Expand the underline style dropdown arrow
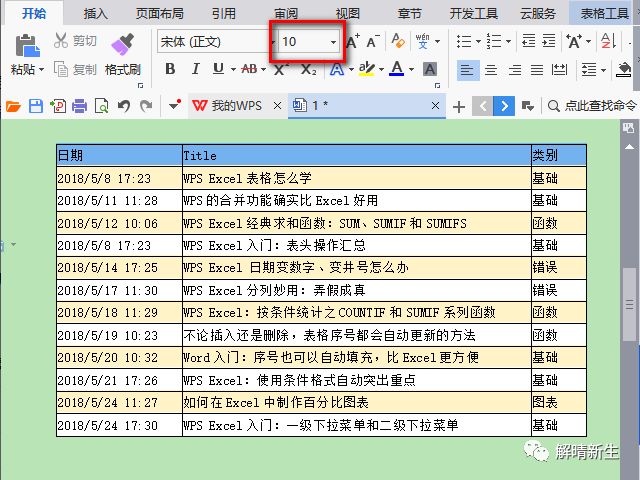The height and width of the screenshot is (480, 640). tap(233, 70)
